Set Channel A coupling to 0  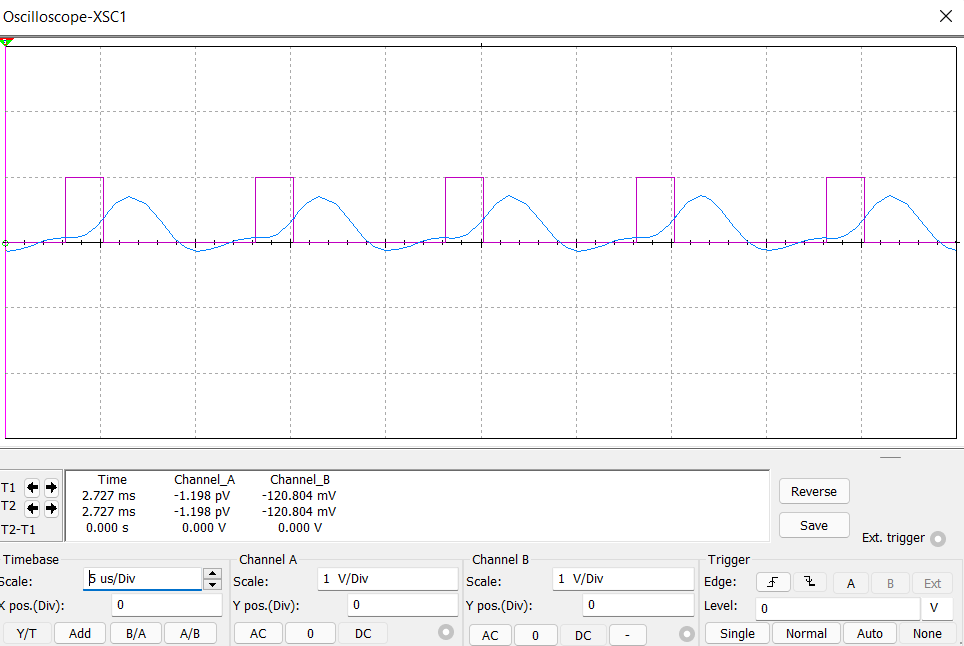[310, 634]
